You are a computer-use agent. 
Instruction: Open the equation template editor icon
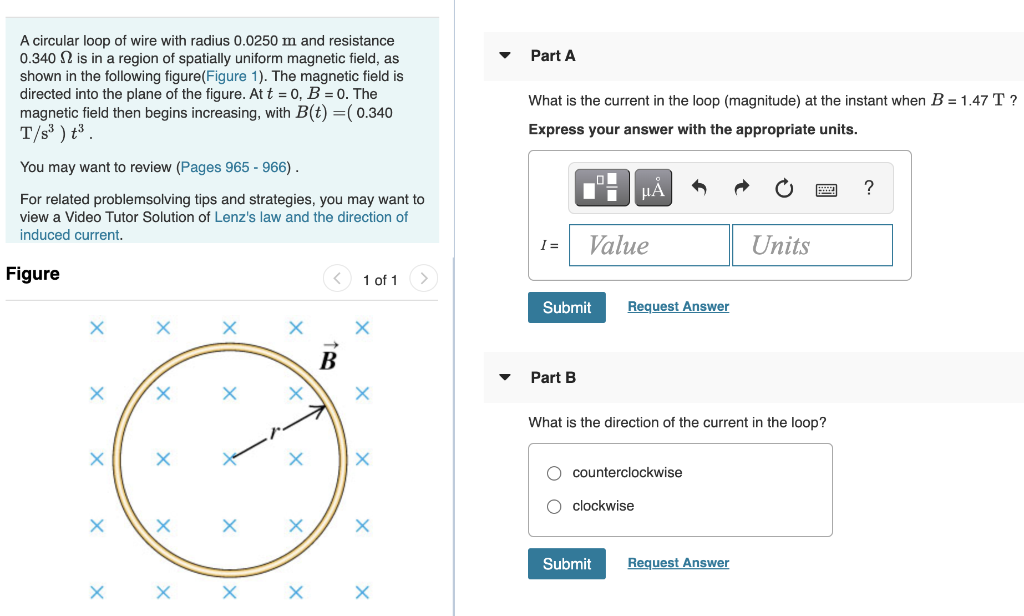tap(601, 187)
